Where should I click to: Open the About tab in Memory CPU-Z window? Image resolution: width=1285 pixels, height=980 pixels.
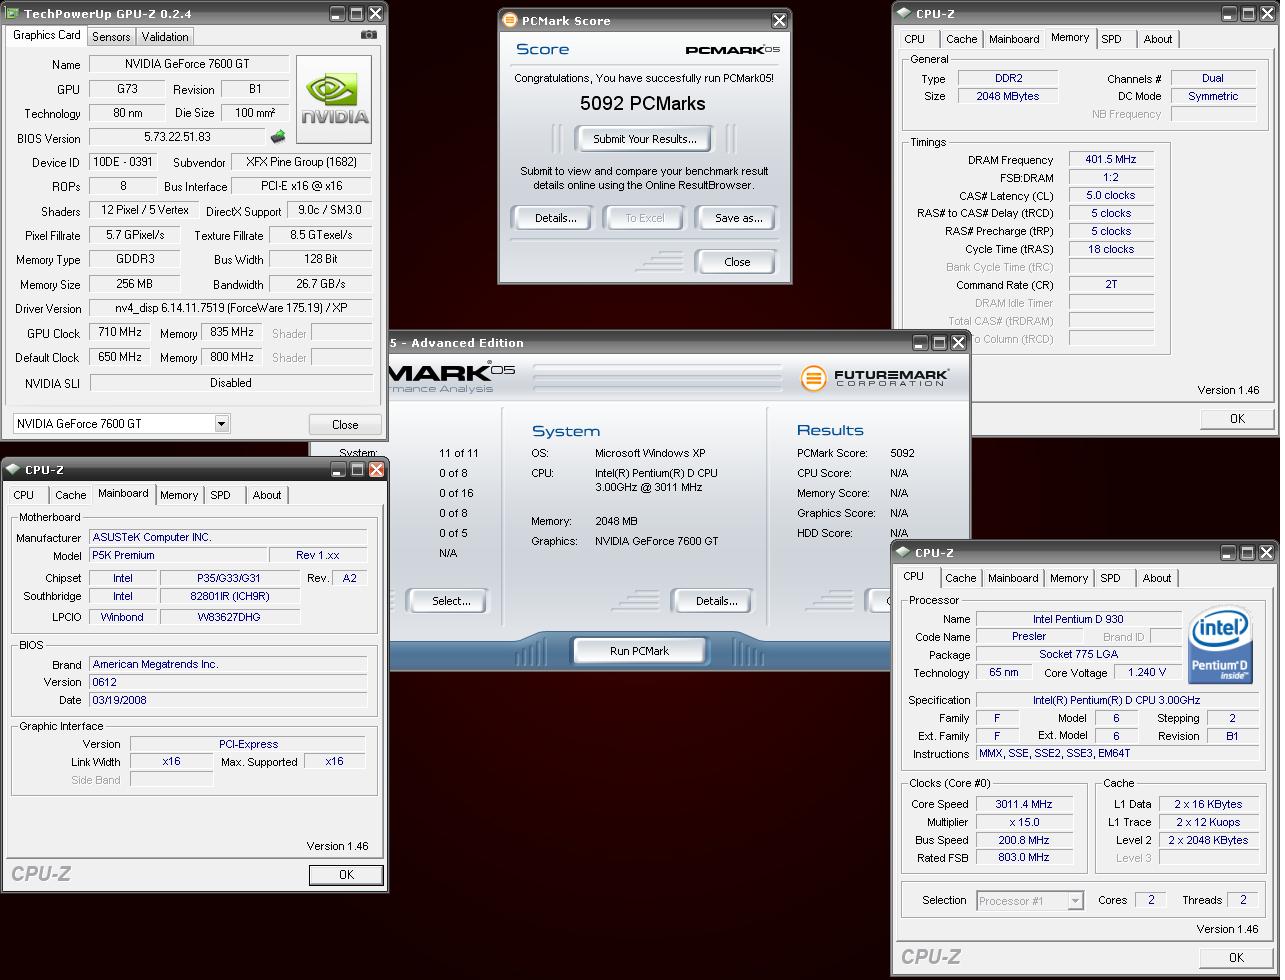[x=1158, y=39]
